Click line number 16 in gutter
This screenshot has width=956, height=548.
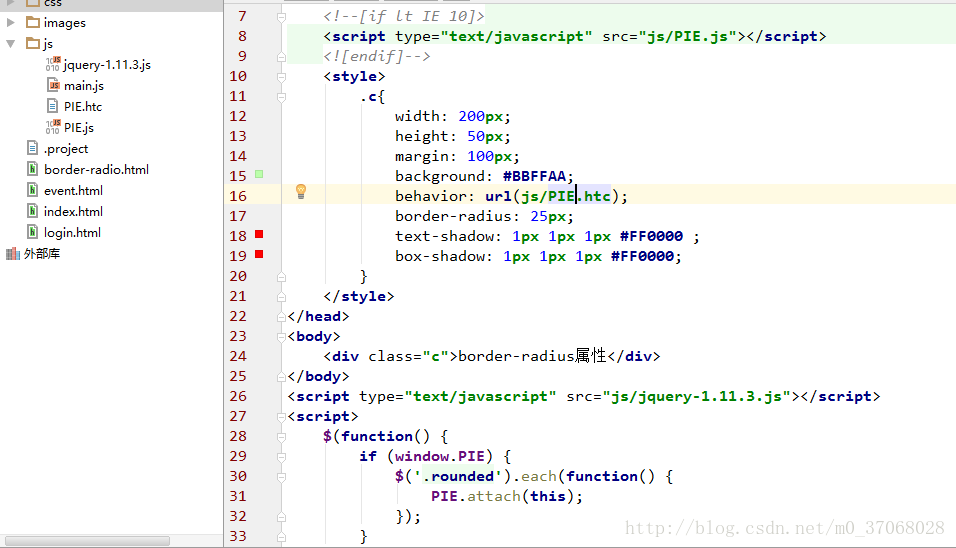click(x=238, y=196)
